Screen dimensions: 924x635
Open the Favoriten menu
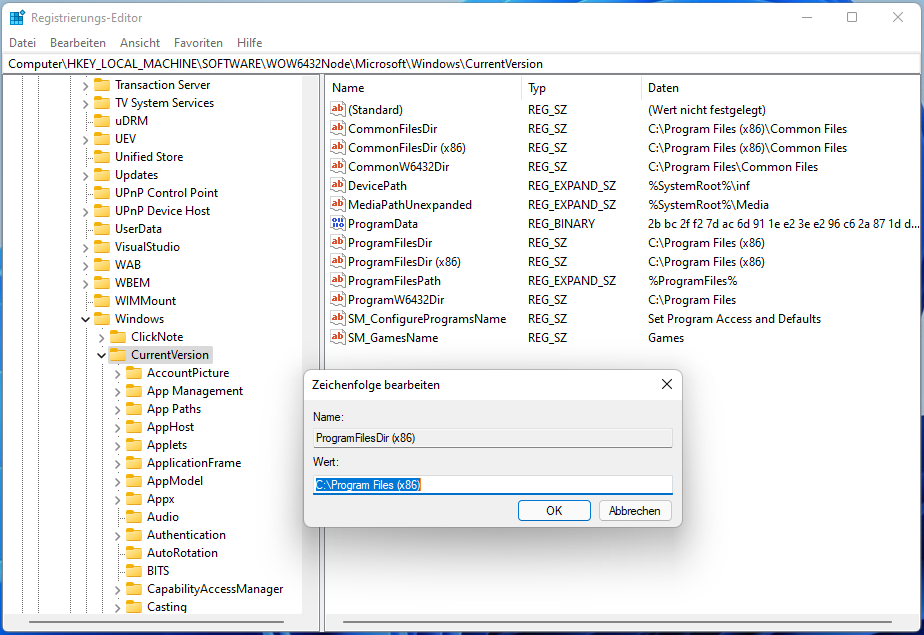pyautogui.click(x=198, y=42)
